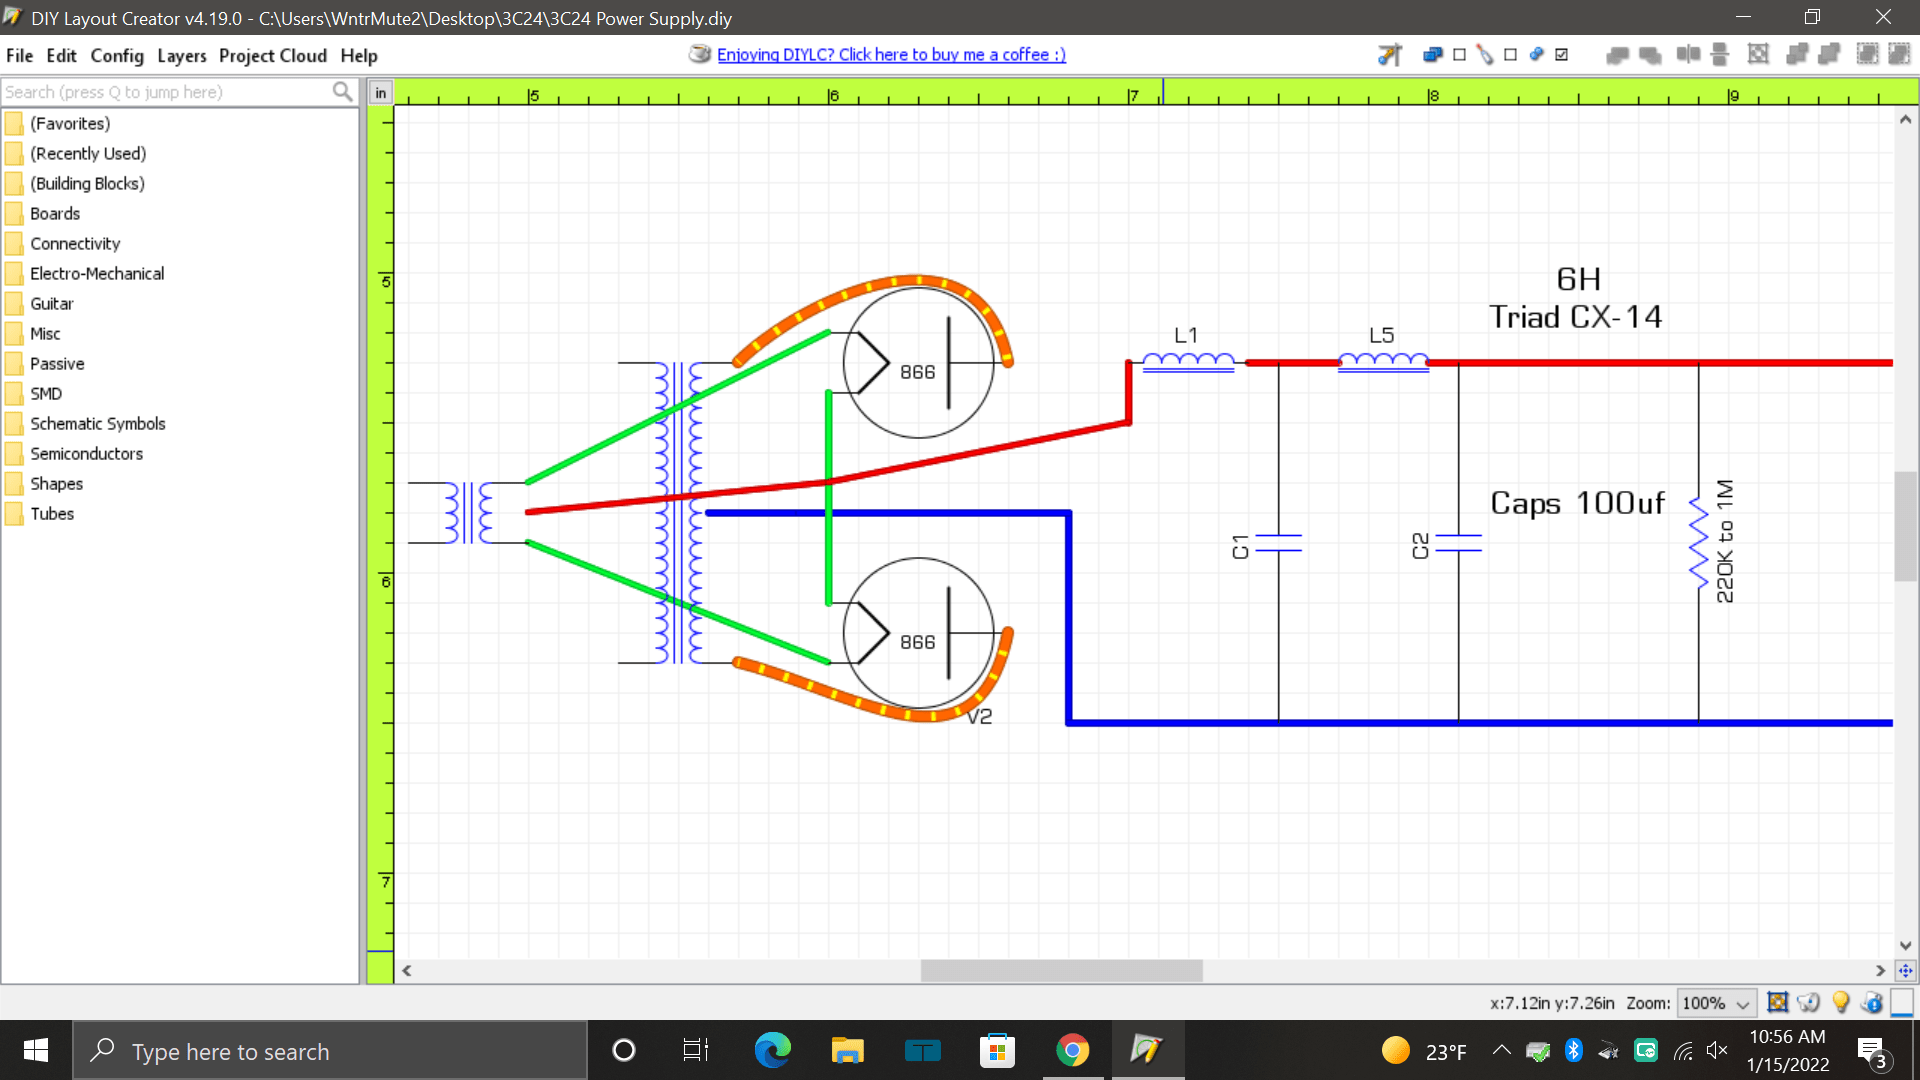Open the Help menu
This screenshot has height=1080, width=1920.
click(x=359, y=56)
